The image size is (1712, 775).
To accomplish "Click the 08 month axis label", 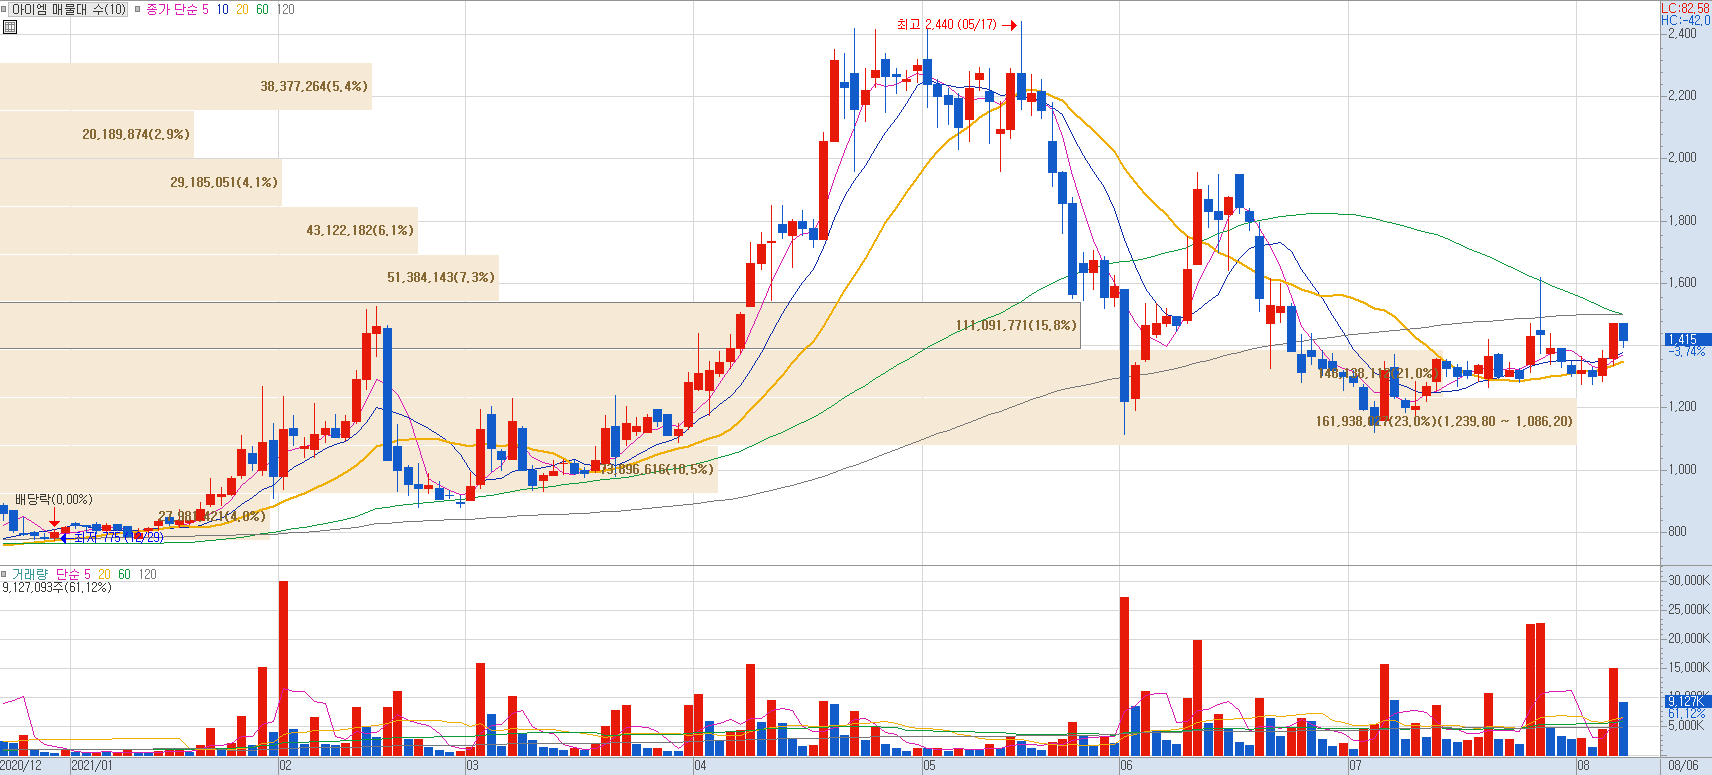I will 1583,766.
